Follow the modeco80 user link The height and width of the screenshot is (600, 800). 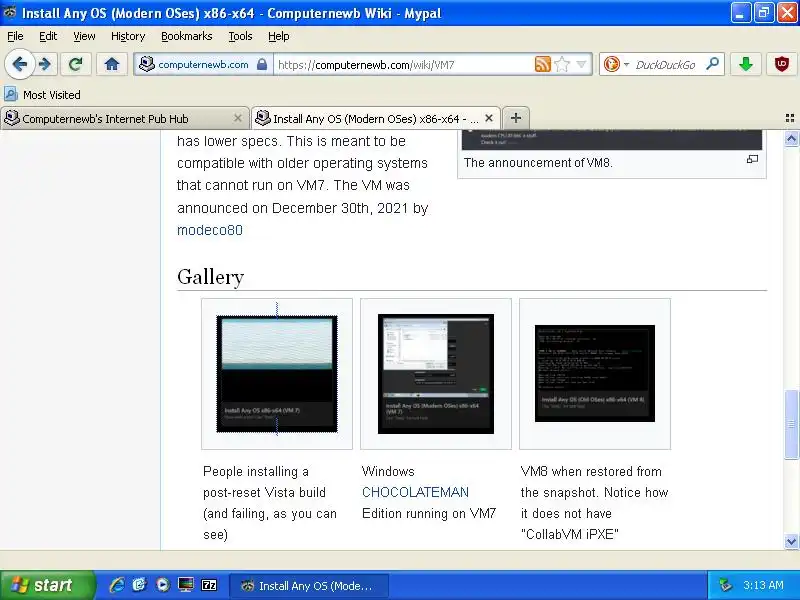tap(210, 230)
